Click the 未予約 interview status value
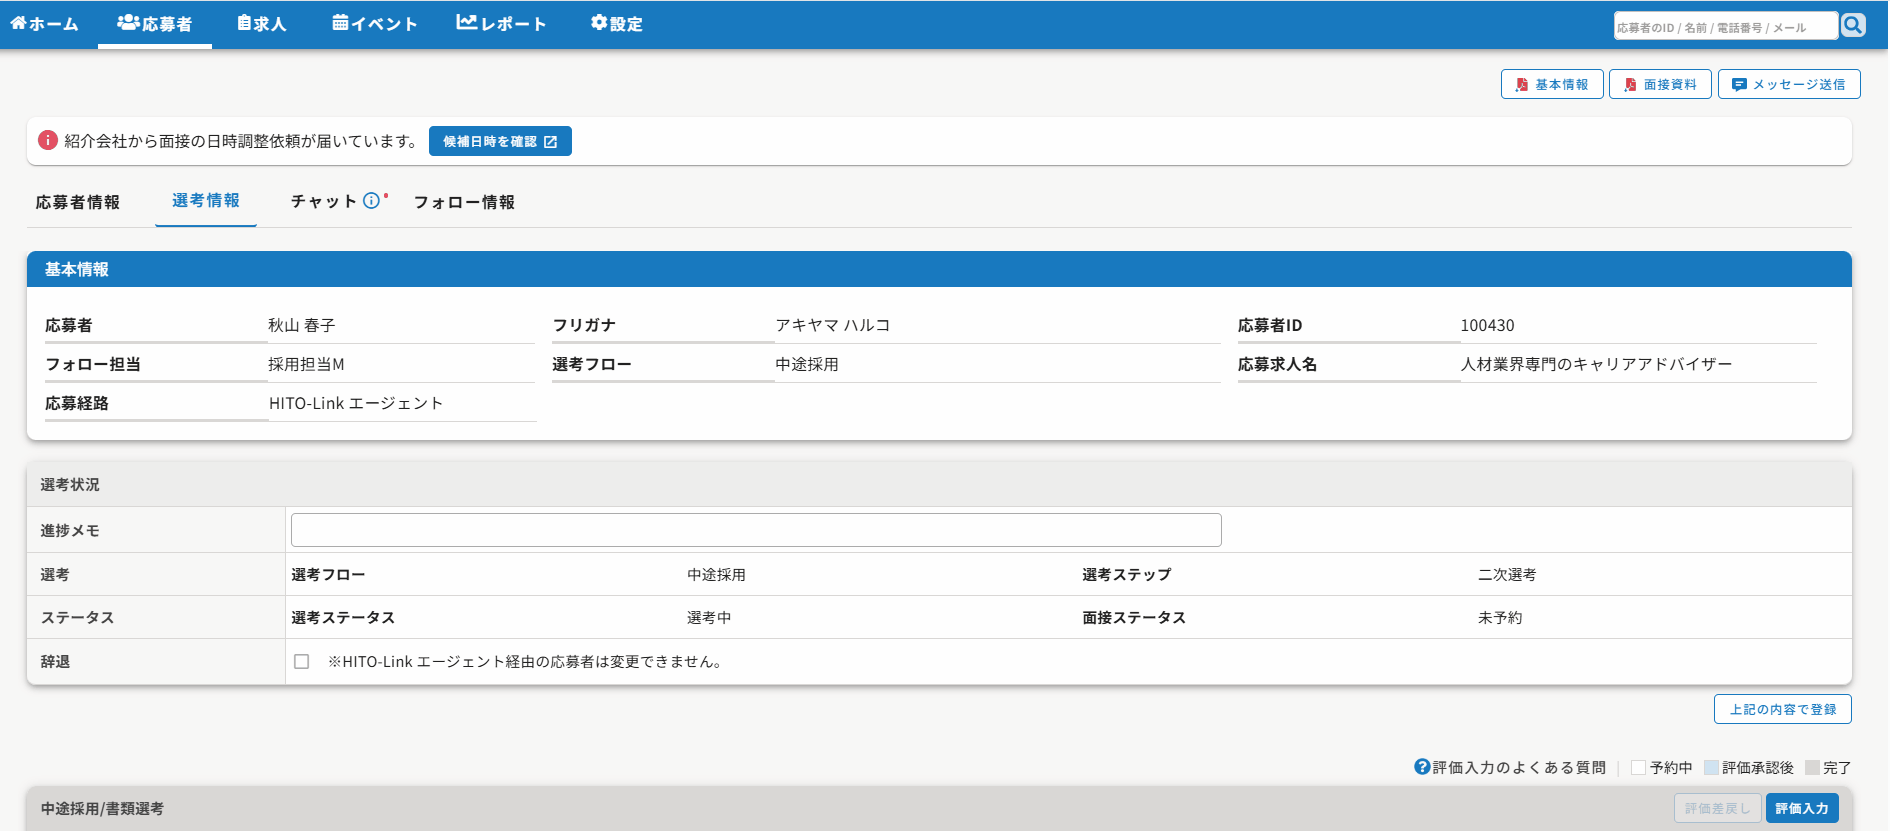 (x=1500, y=617)
